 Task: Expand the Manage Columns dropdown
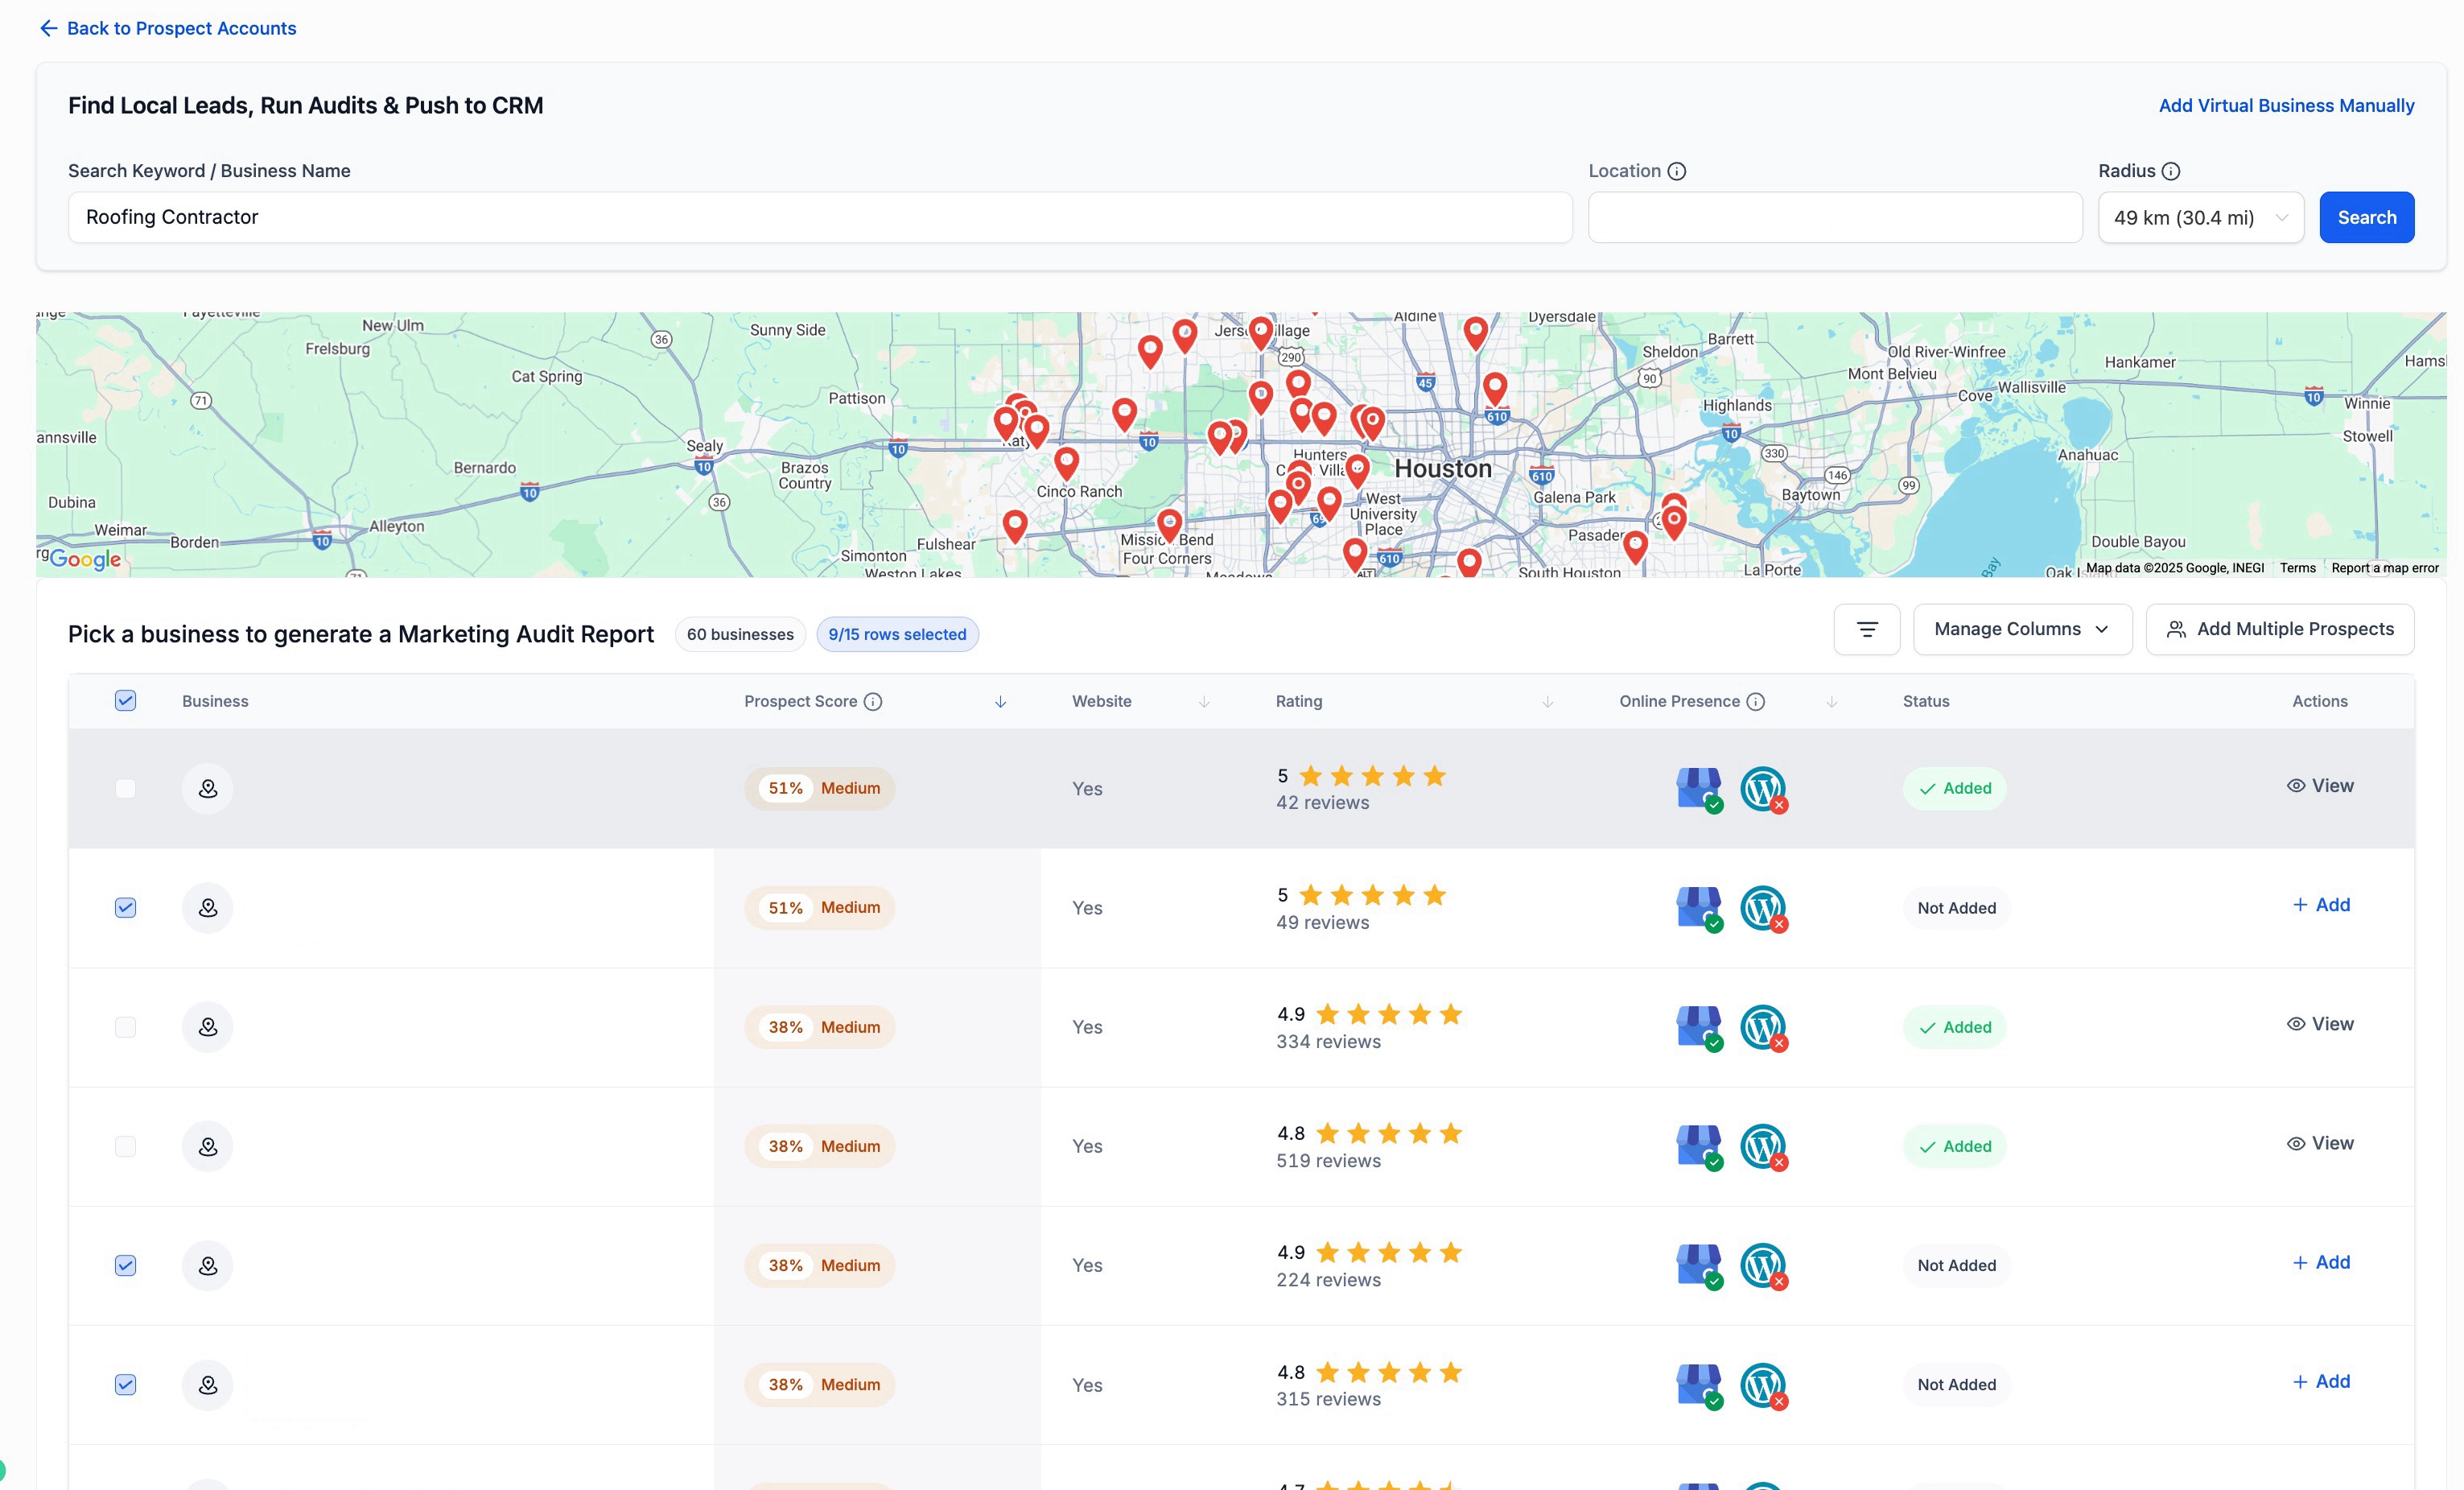[2022, 629]
